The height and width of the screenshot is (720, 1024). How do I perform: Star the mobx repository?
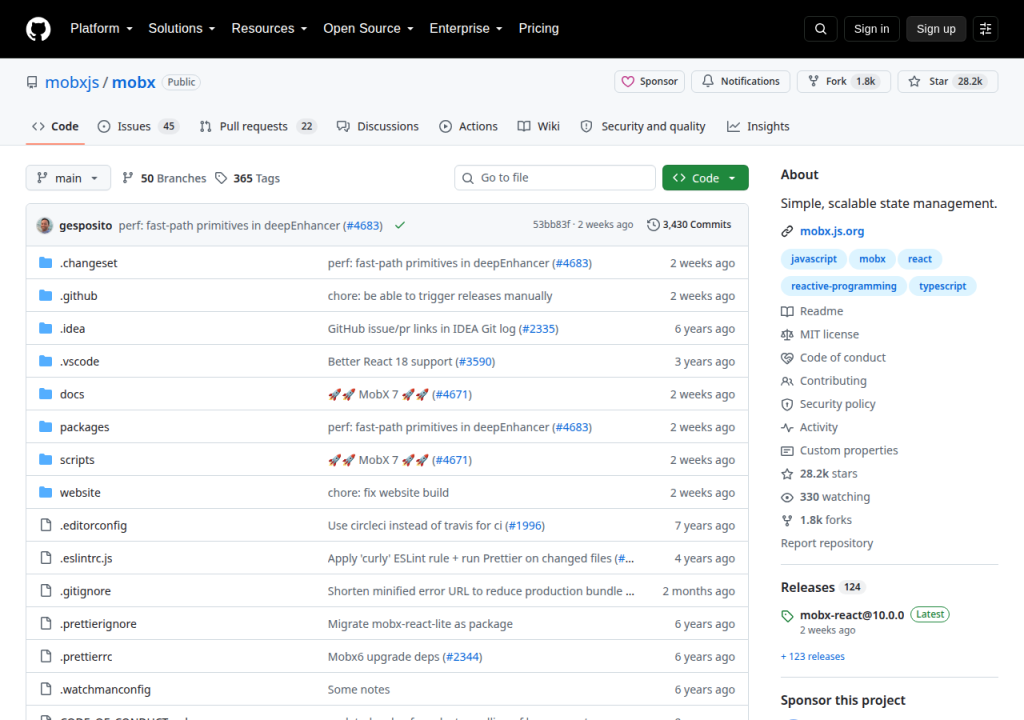pyautogui.click(x=948, y=82)
